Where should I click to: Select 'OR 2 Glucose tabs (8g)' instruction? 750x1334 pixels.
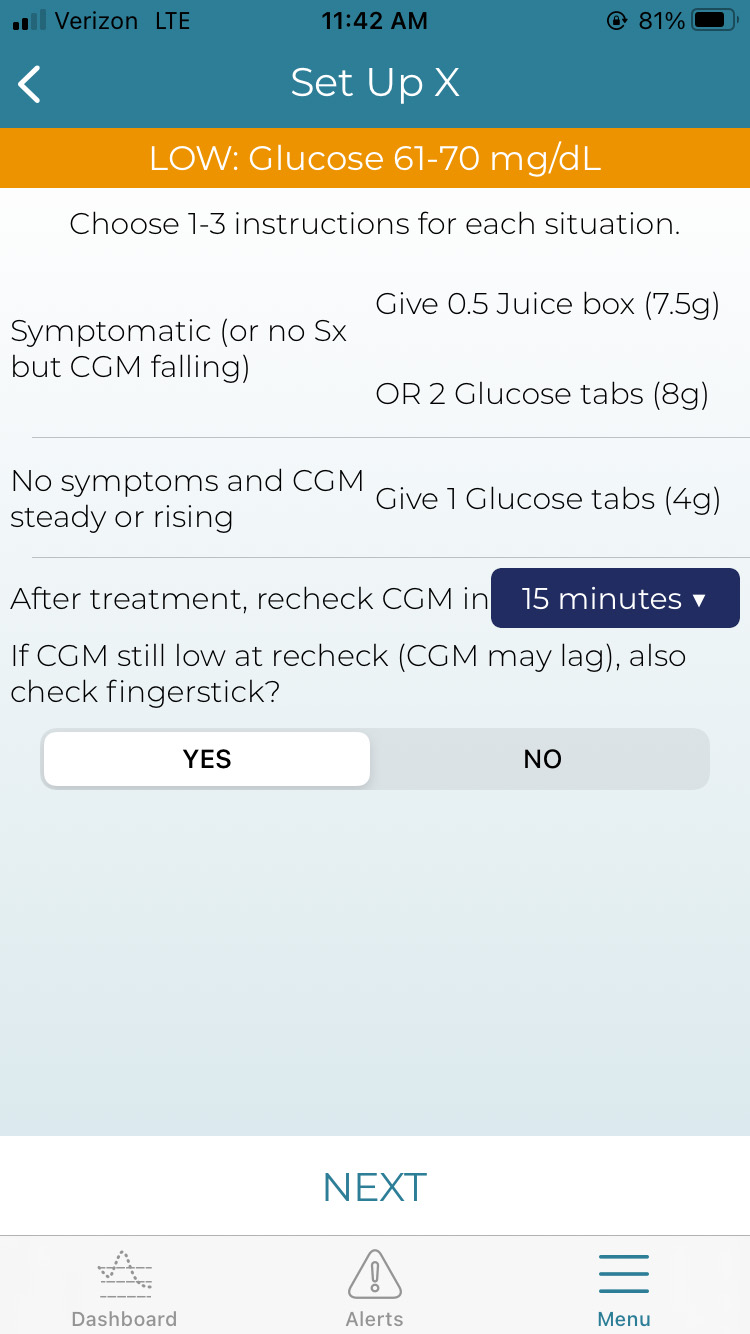tap(542, 394)
